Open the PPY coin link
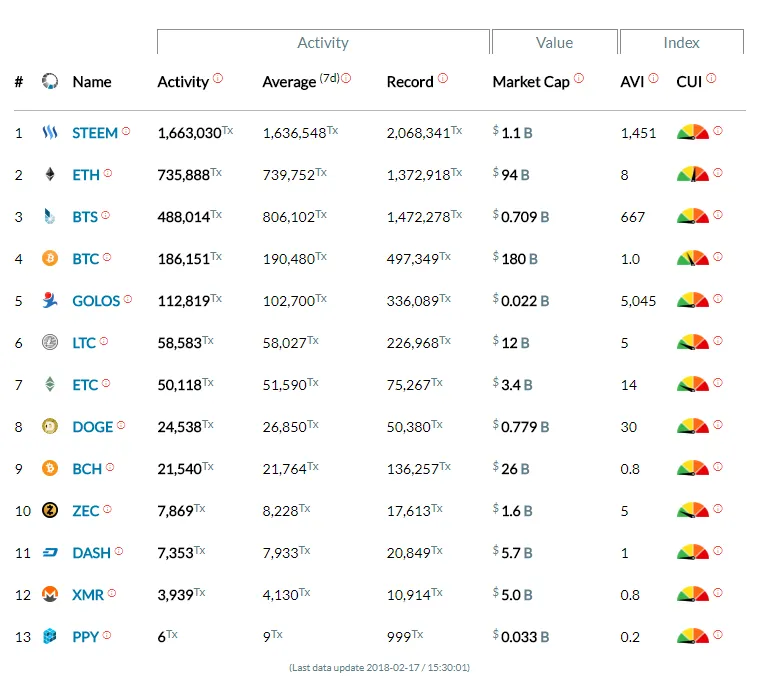Image resolution: width=762 pixels, height=687 pixels. (x=86, y=637)
